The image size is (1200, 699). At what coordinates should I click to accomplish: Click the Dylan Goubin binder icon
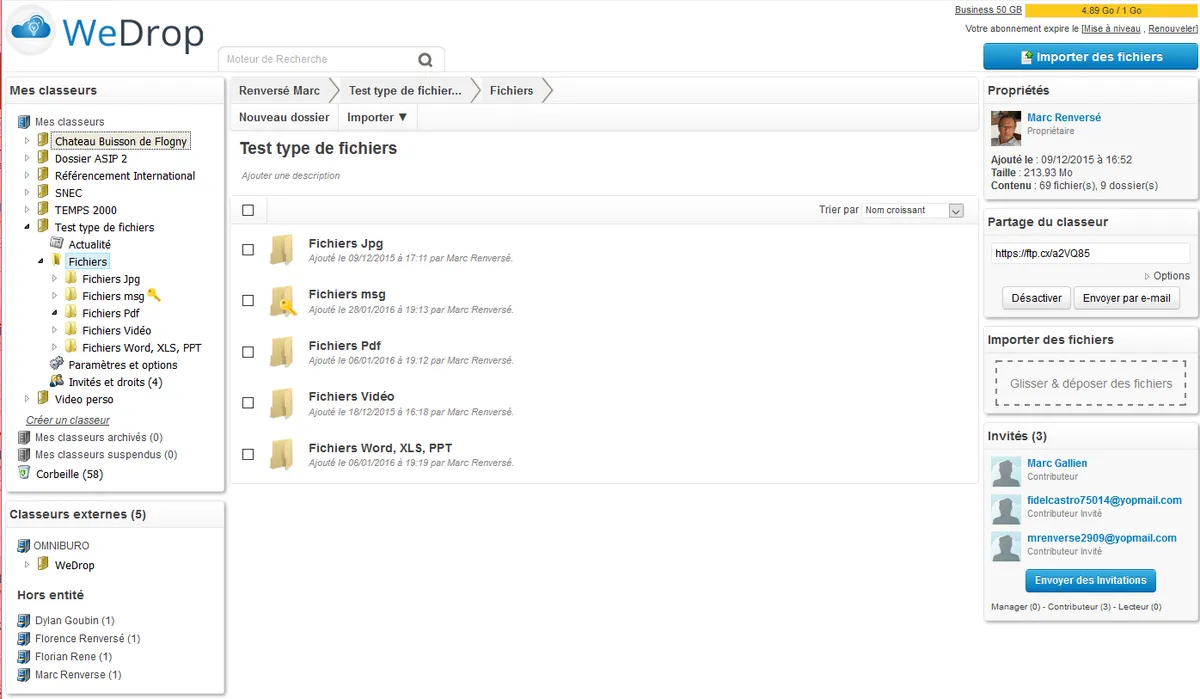click(24, 620)
